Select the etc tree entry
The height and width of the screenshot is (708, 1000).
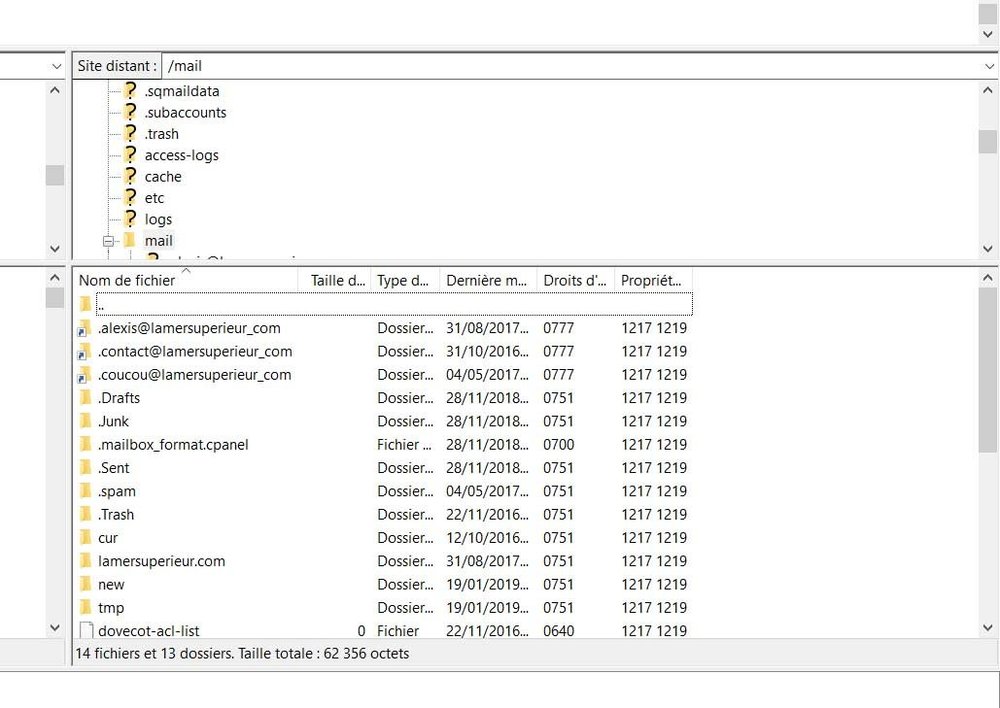click(x=154, y=198)
